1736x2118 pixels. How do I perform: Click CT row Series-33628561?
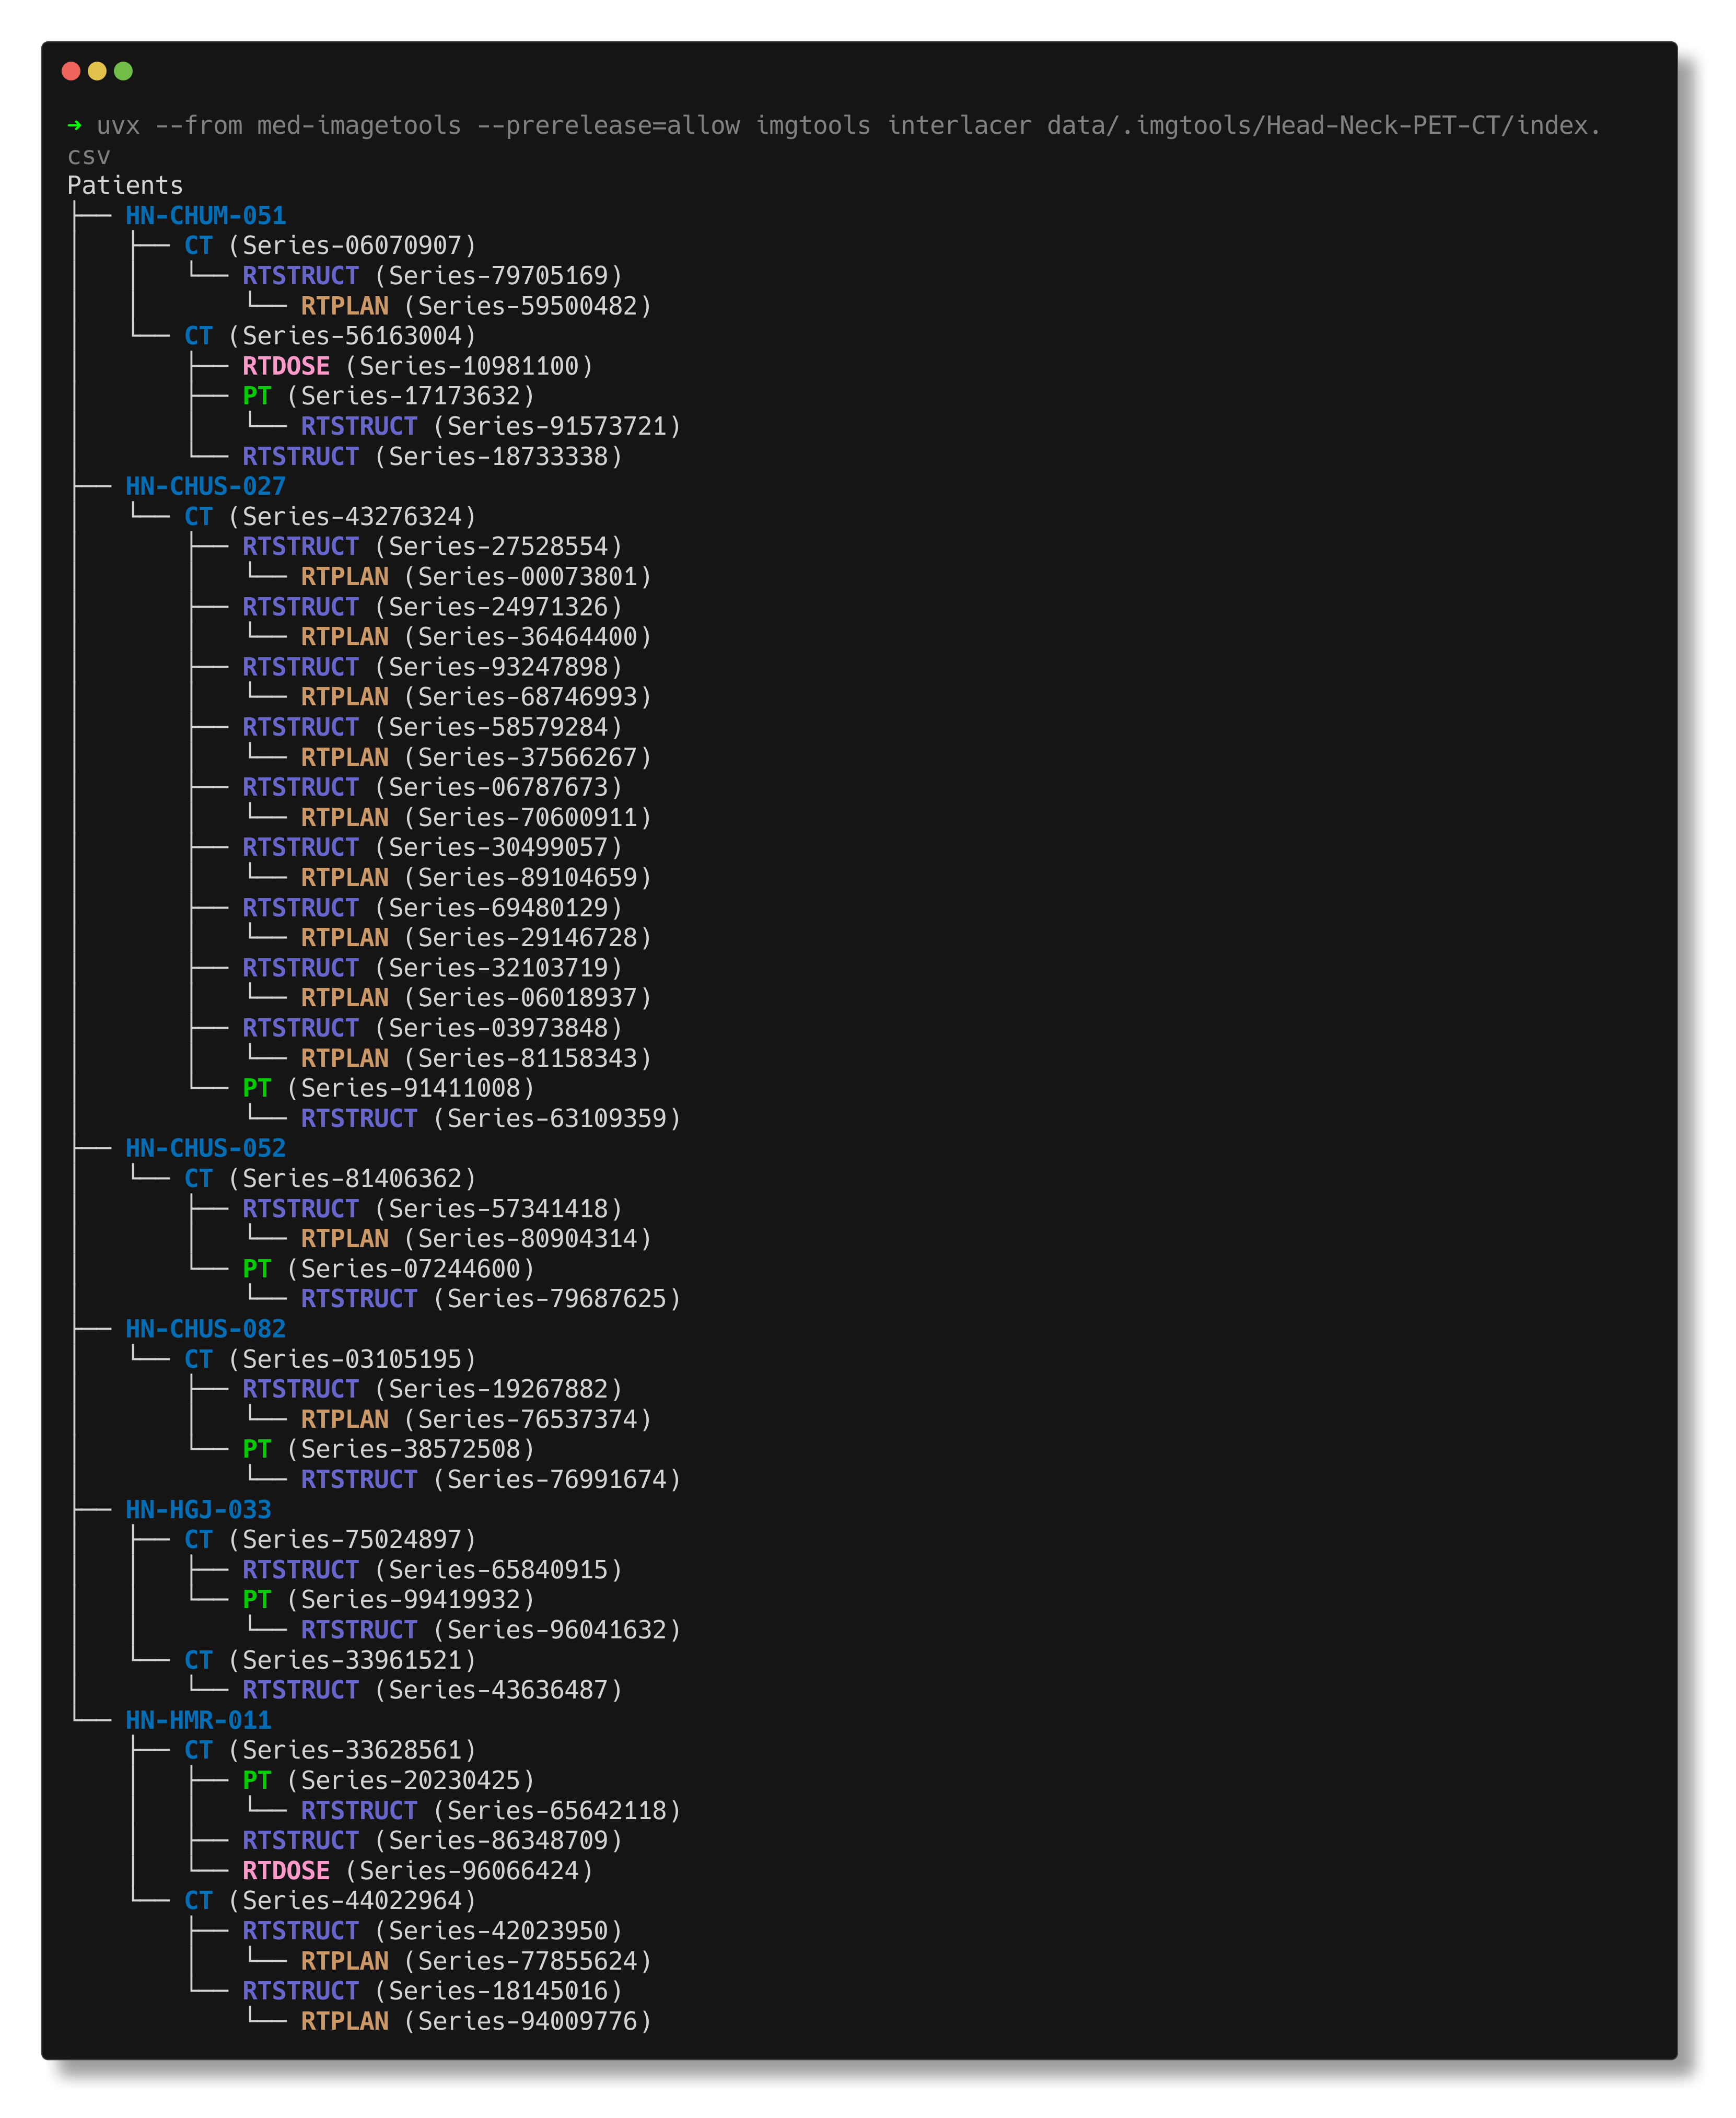[331, 1750]
